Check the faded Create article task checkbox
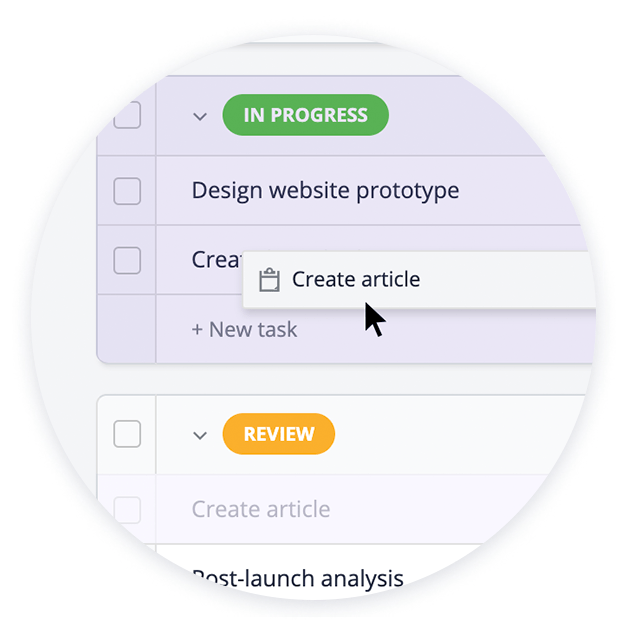The width and height of the screenshot is (627, 627). coord(127,509)
